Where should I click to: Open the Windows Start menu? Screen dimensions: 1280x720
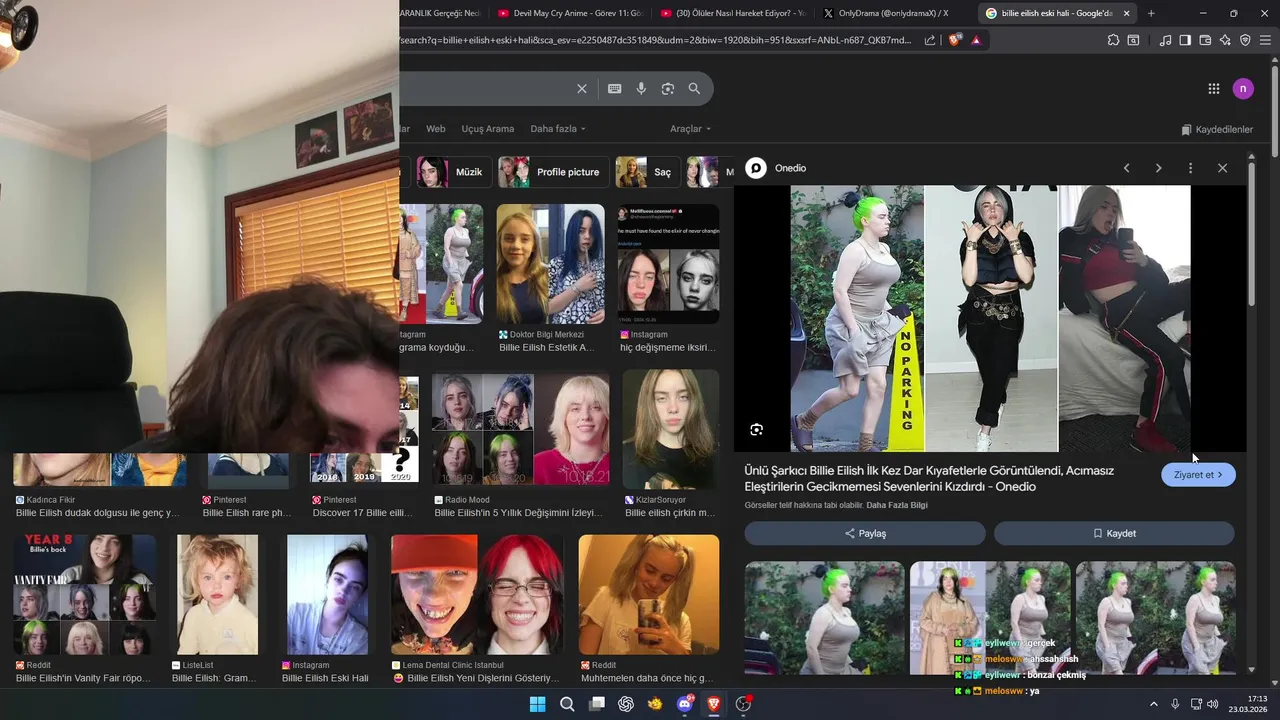(x=537, y=704)
